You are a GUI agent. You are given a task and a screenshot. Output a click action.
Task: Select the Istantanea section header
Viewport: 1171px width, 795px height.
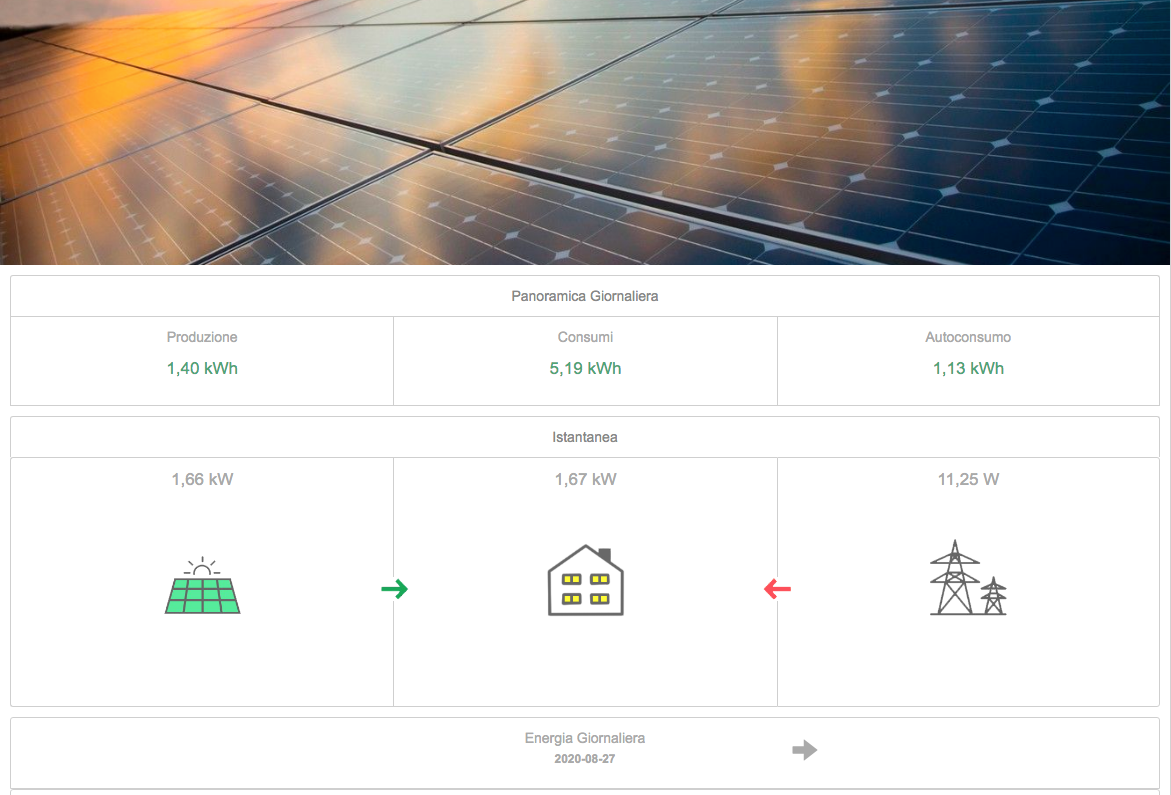point(585,437)
